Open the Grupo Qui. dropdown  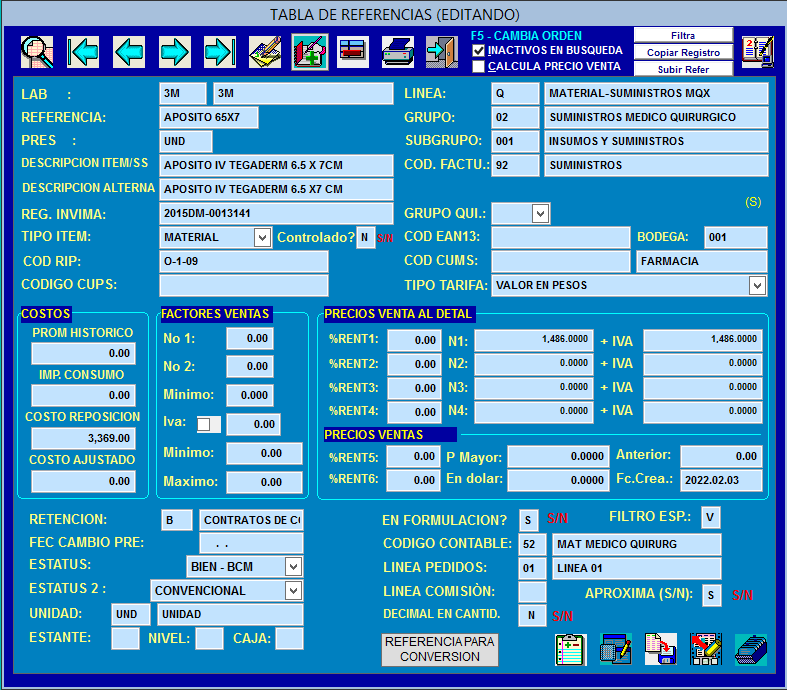[540, 214]
